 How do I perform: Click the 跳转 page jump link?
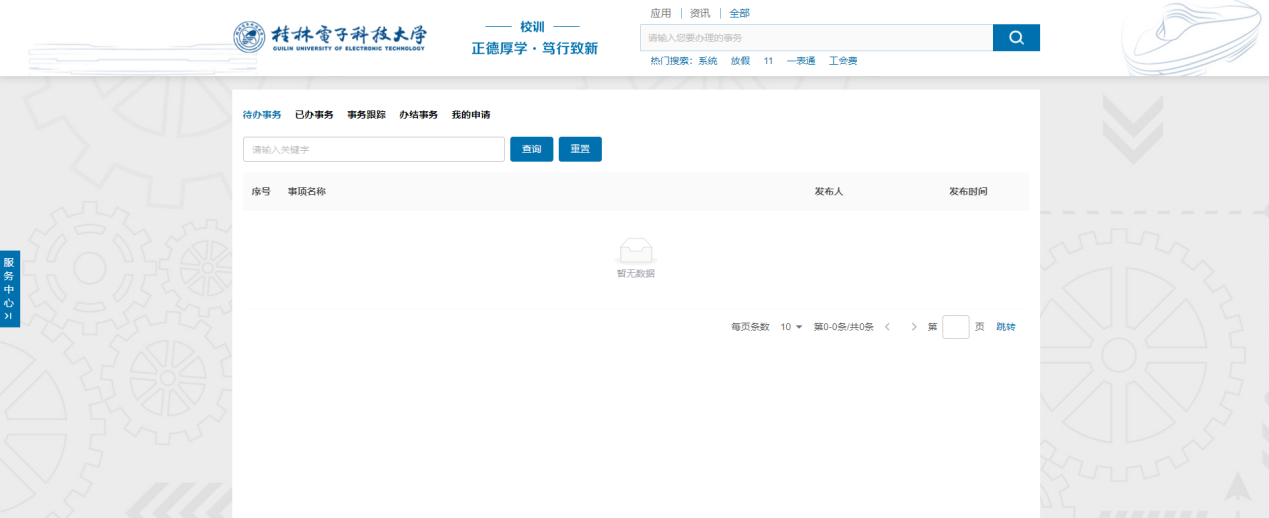(x=1005, y=327)
